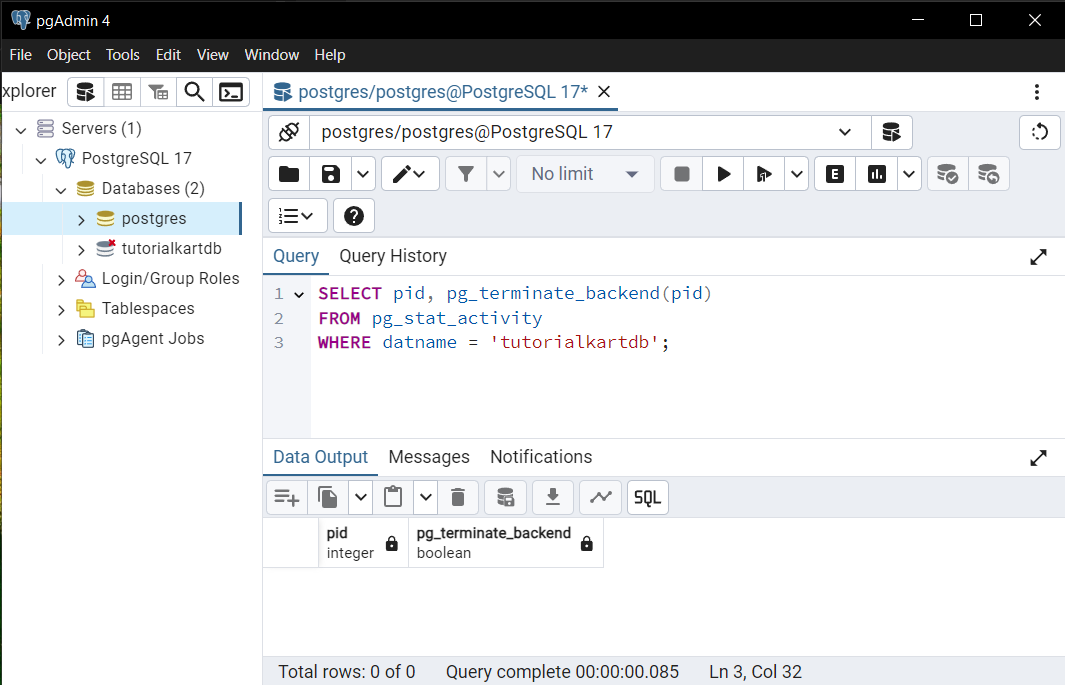The width and height of the screenshot is (1065, 685).
Task: Open PSQL Tool from explorer toolbar
Action: point(231,92)
